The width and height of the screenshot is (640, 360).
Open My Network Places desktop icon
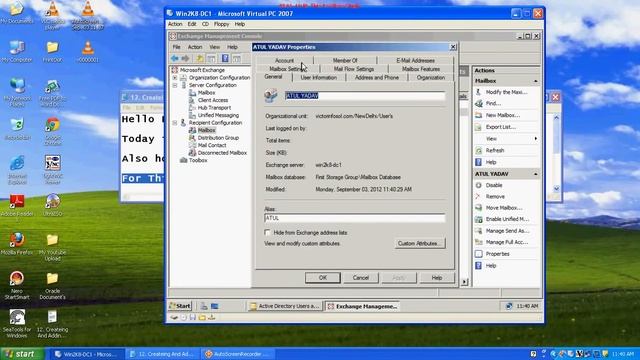17,92
